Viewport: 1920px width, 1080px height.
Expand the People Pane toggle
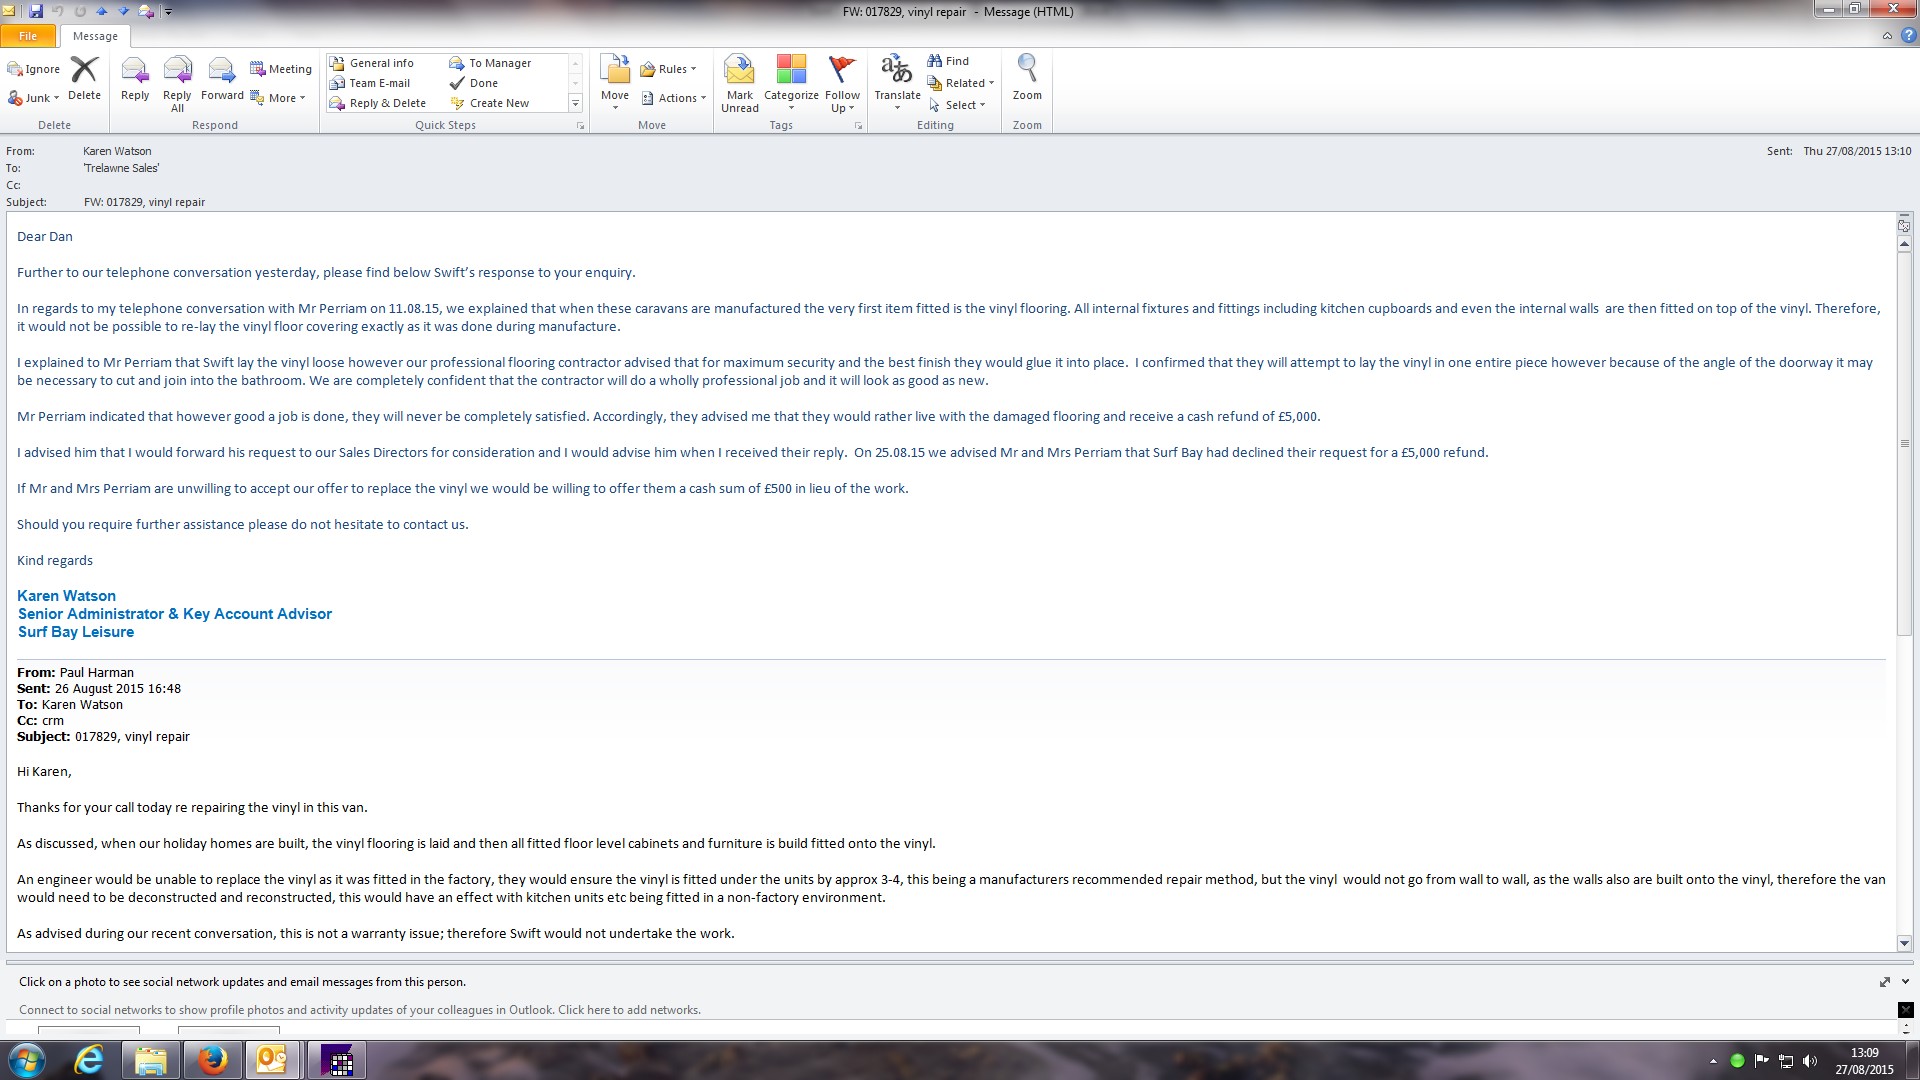click(1904, 982)
